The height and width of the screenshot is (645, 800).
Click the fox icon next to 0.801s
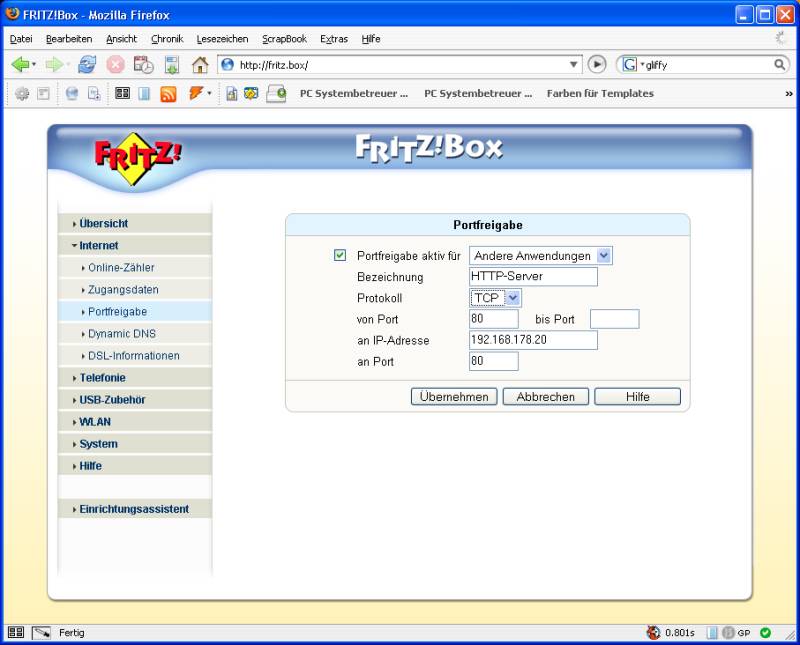pyautogui.click(x=653, y=633)
